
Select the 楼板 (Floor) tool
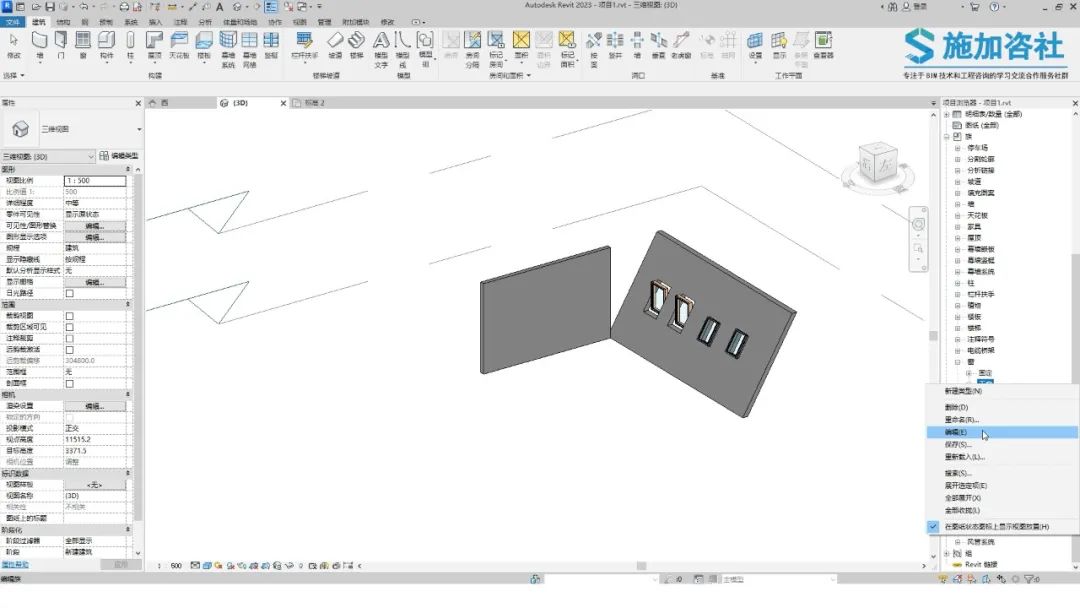coord(204,45)
